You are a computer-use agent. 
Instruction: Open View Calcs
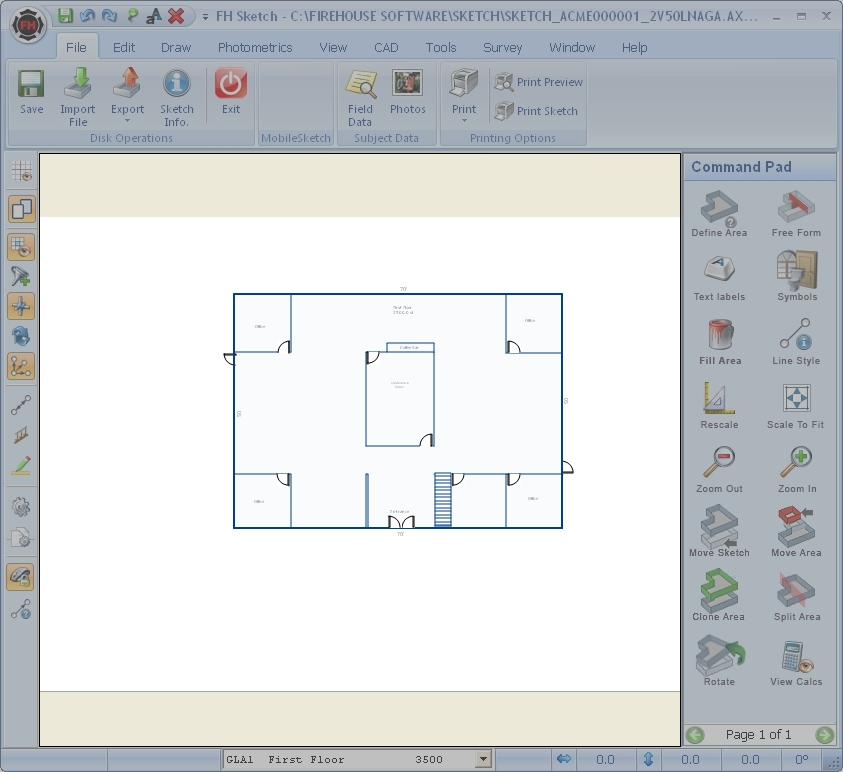pos(796,663)
